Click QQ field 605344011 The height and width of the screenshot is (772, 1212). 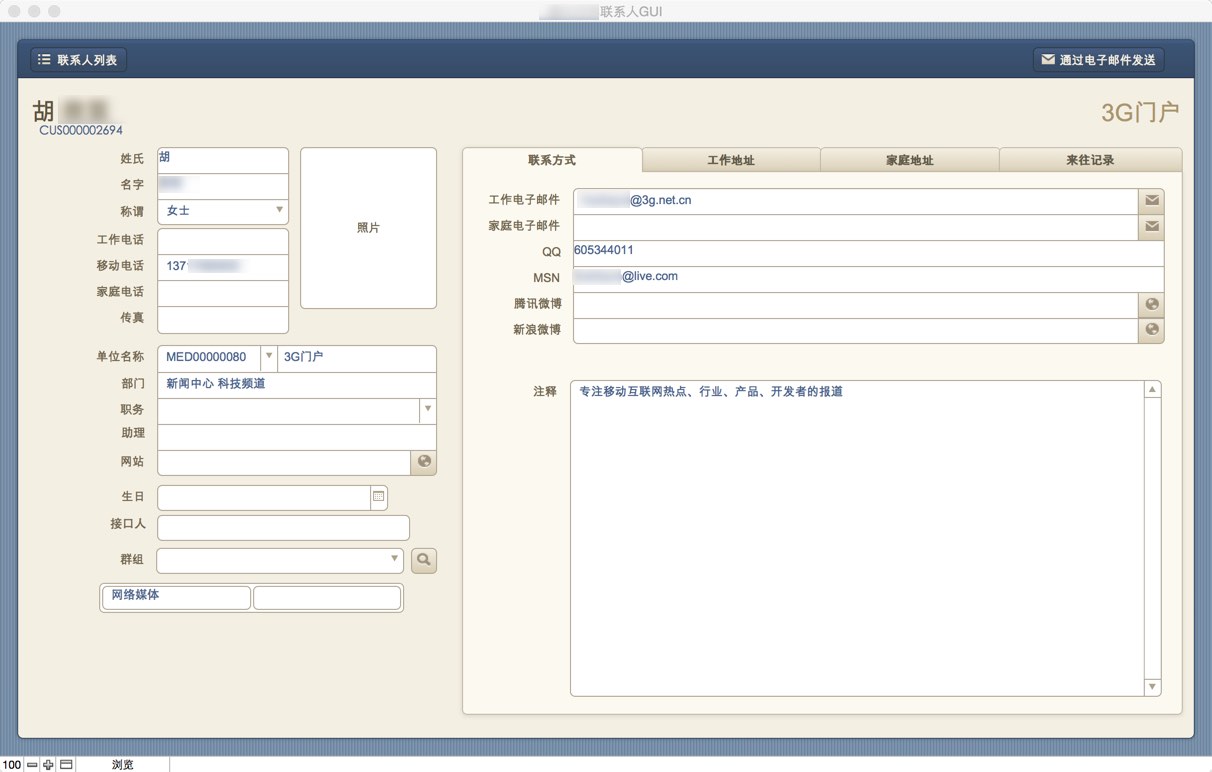coord(869,253)
